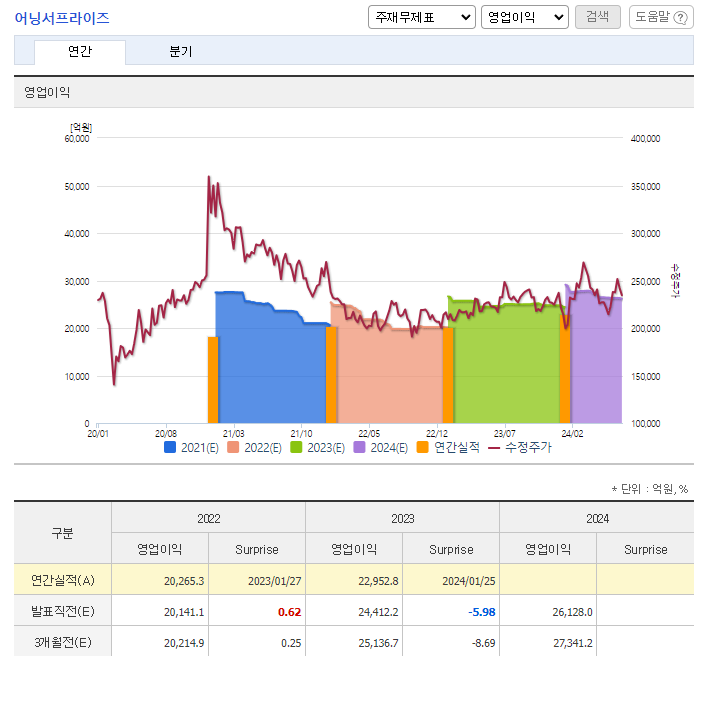Select the 발표직전(E) row label
The height and width of the screenshot is (727, 704).
[x=63, y=611]
